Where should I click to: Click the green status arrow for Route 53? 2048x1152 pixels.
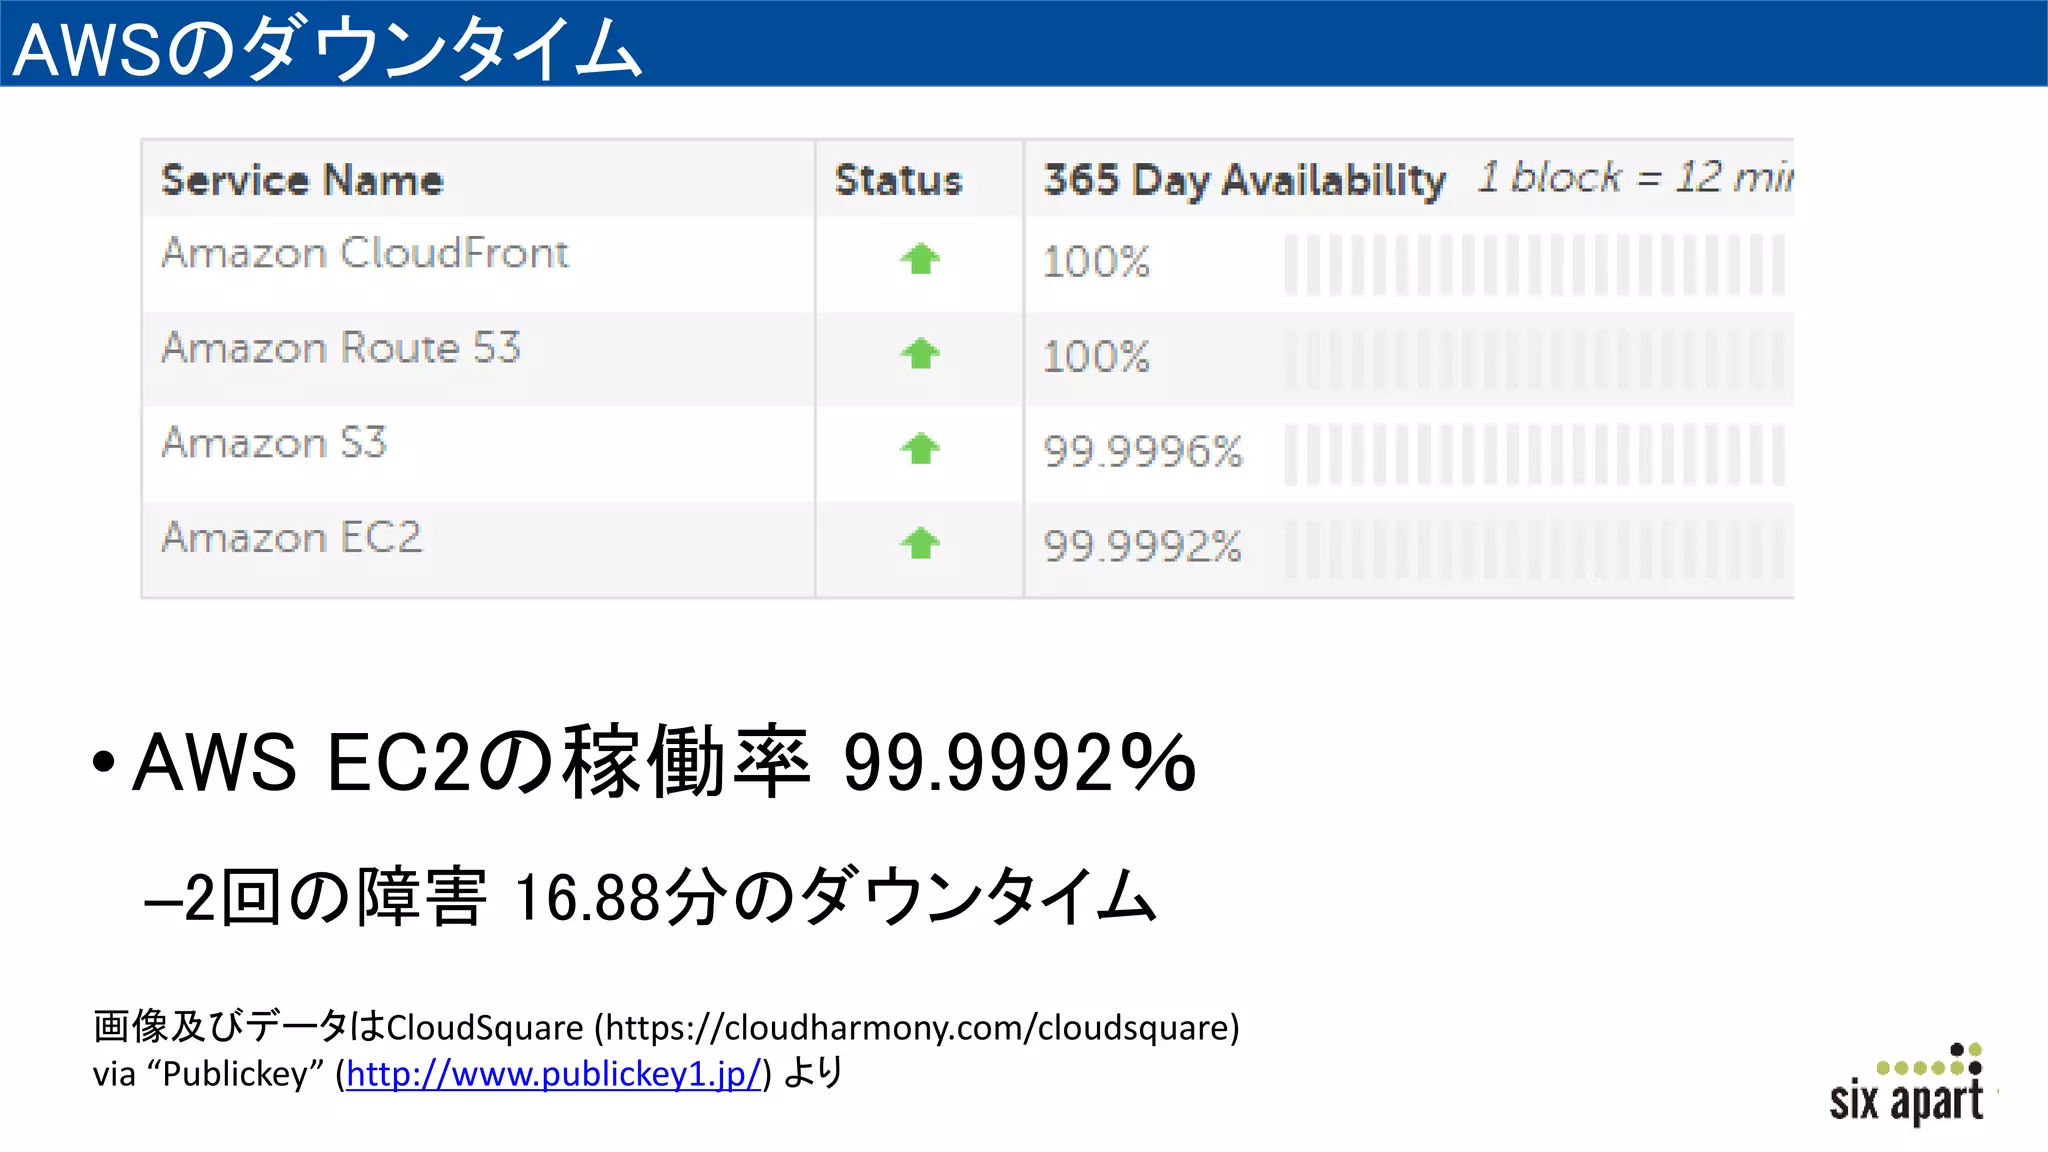pos(920,353)
